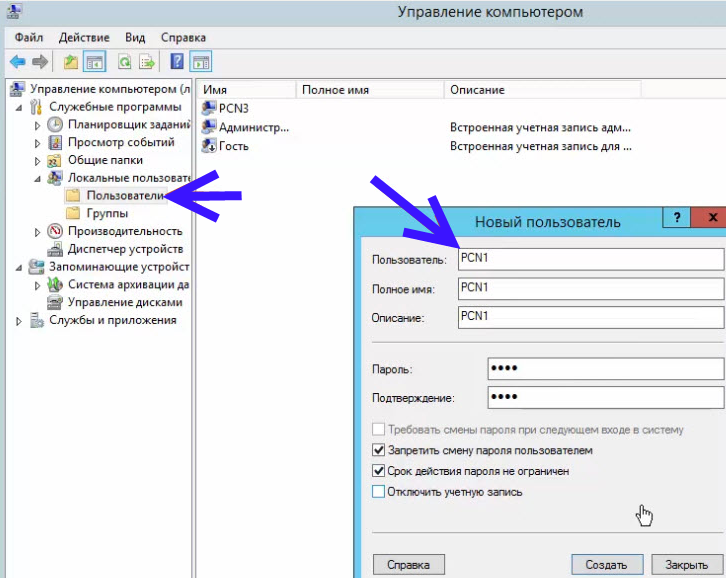
Task: Click the Службы и приложения icon
Action: click(x=36, y=320)
